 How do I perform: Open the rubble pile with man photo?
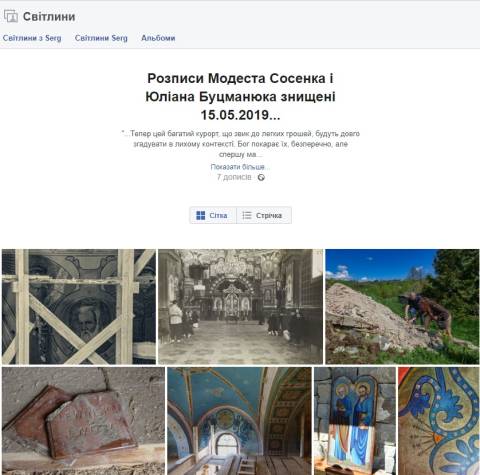(402, 307)
